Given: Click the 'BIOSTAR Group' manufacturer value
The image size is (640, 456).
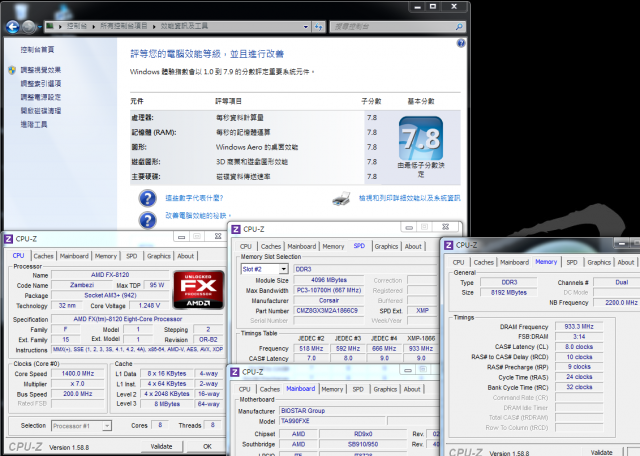Looking at the screenshot, I should click(x=358, y=411).
